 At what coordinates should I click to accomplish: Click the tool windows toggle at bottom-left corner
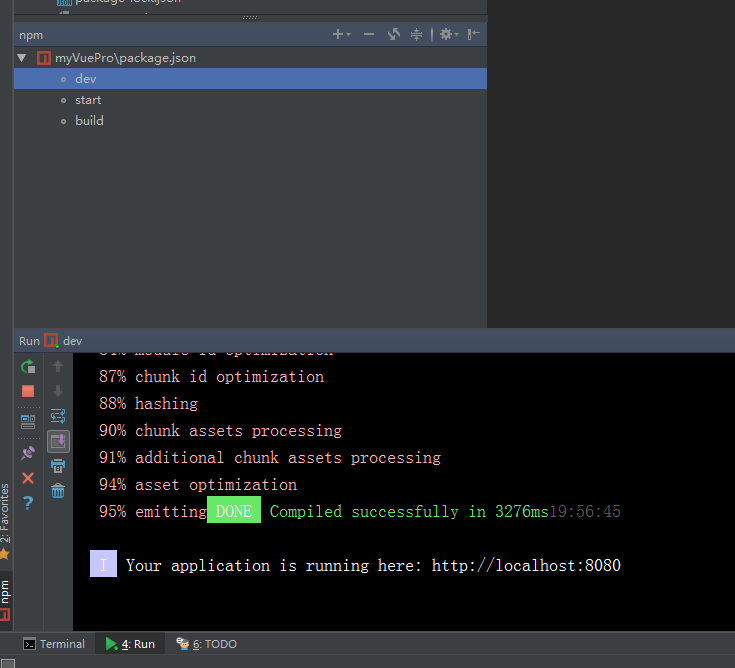point(8,663)
